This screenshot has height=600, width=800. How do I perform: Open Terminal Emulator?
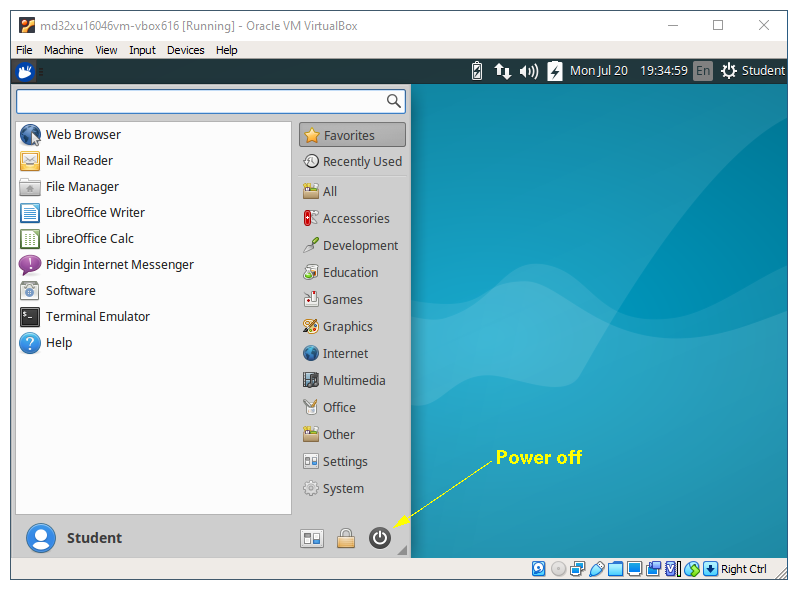[97, 317]
